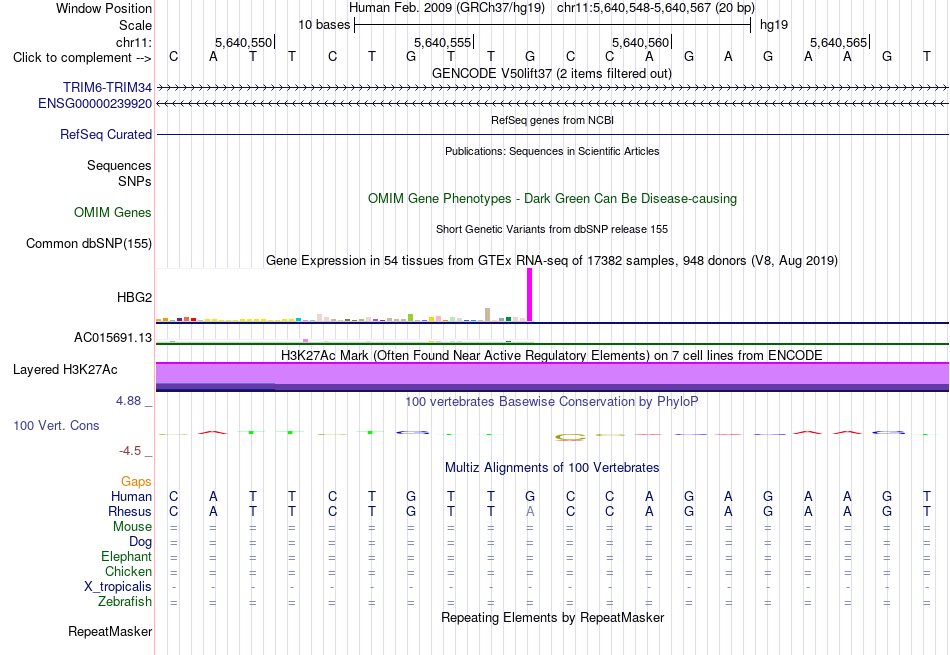Select the Rhesus alignment row label
This screenshot has width=950, height=655.
pos(130,511)
